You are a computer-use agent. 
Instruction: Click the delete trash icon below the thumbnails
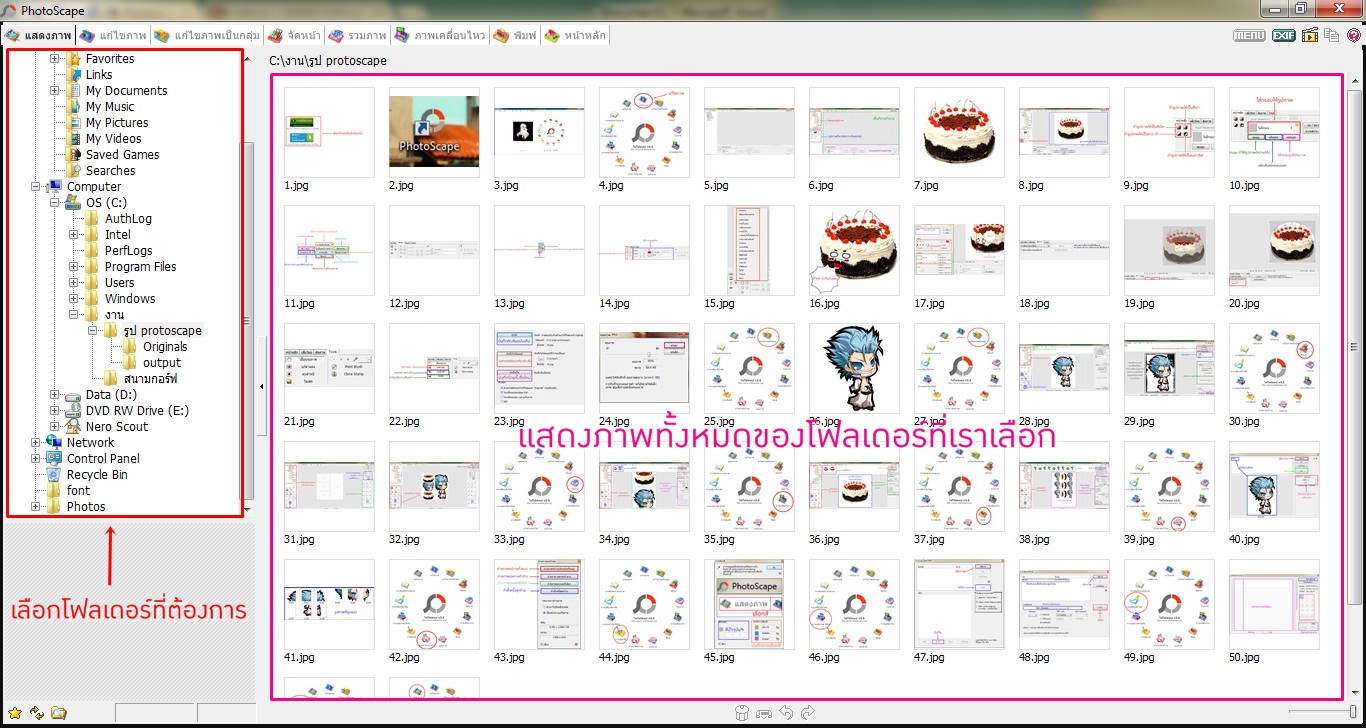pyautogui.click(x=741, y=713)
